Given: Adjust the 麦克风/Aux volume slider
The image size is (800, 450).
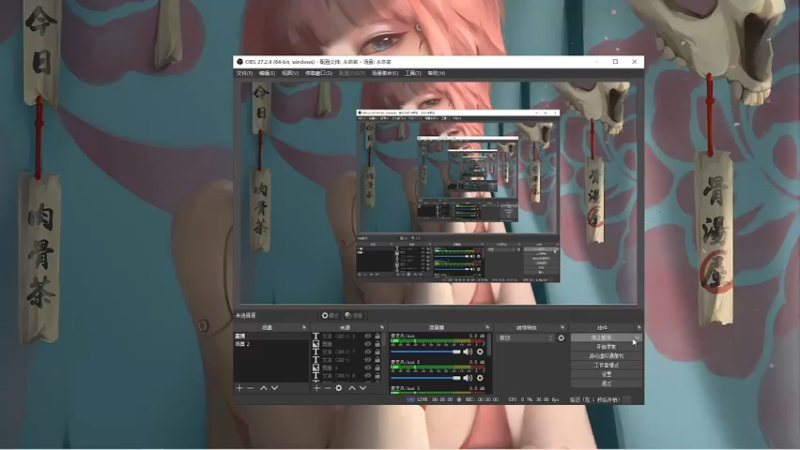Looking at the screenshot, I should (426, 352).
